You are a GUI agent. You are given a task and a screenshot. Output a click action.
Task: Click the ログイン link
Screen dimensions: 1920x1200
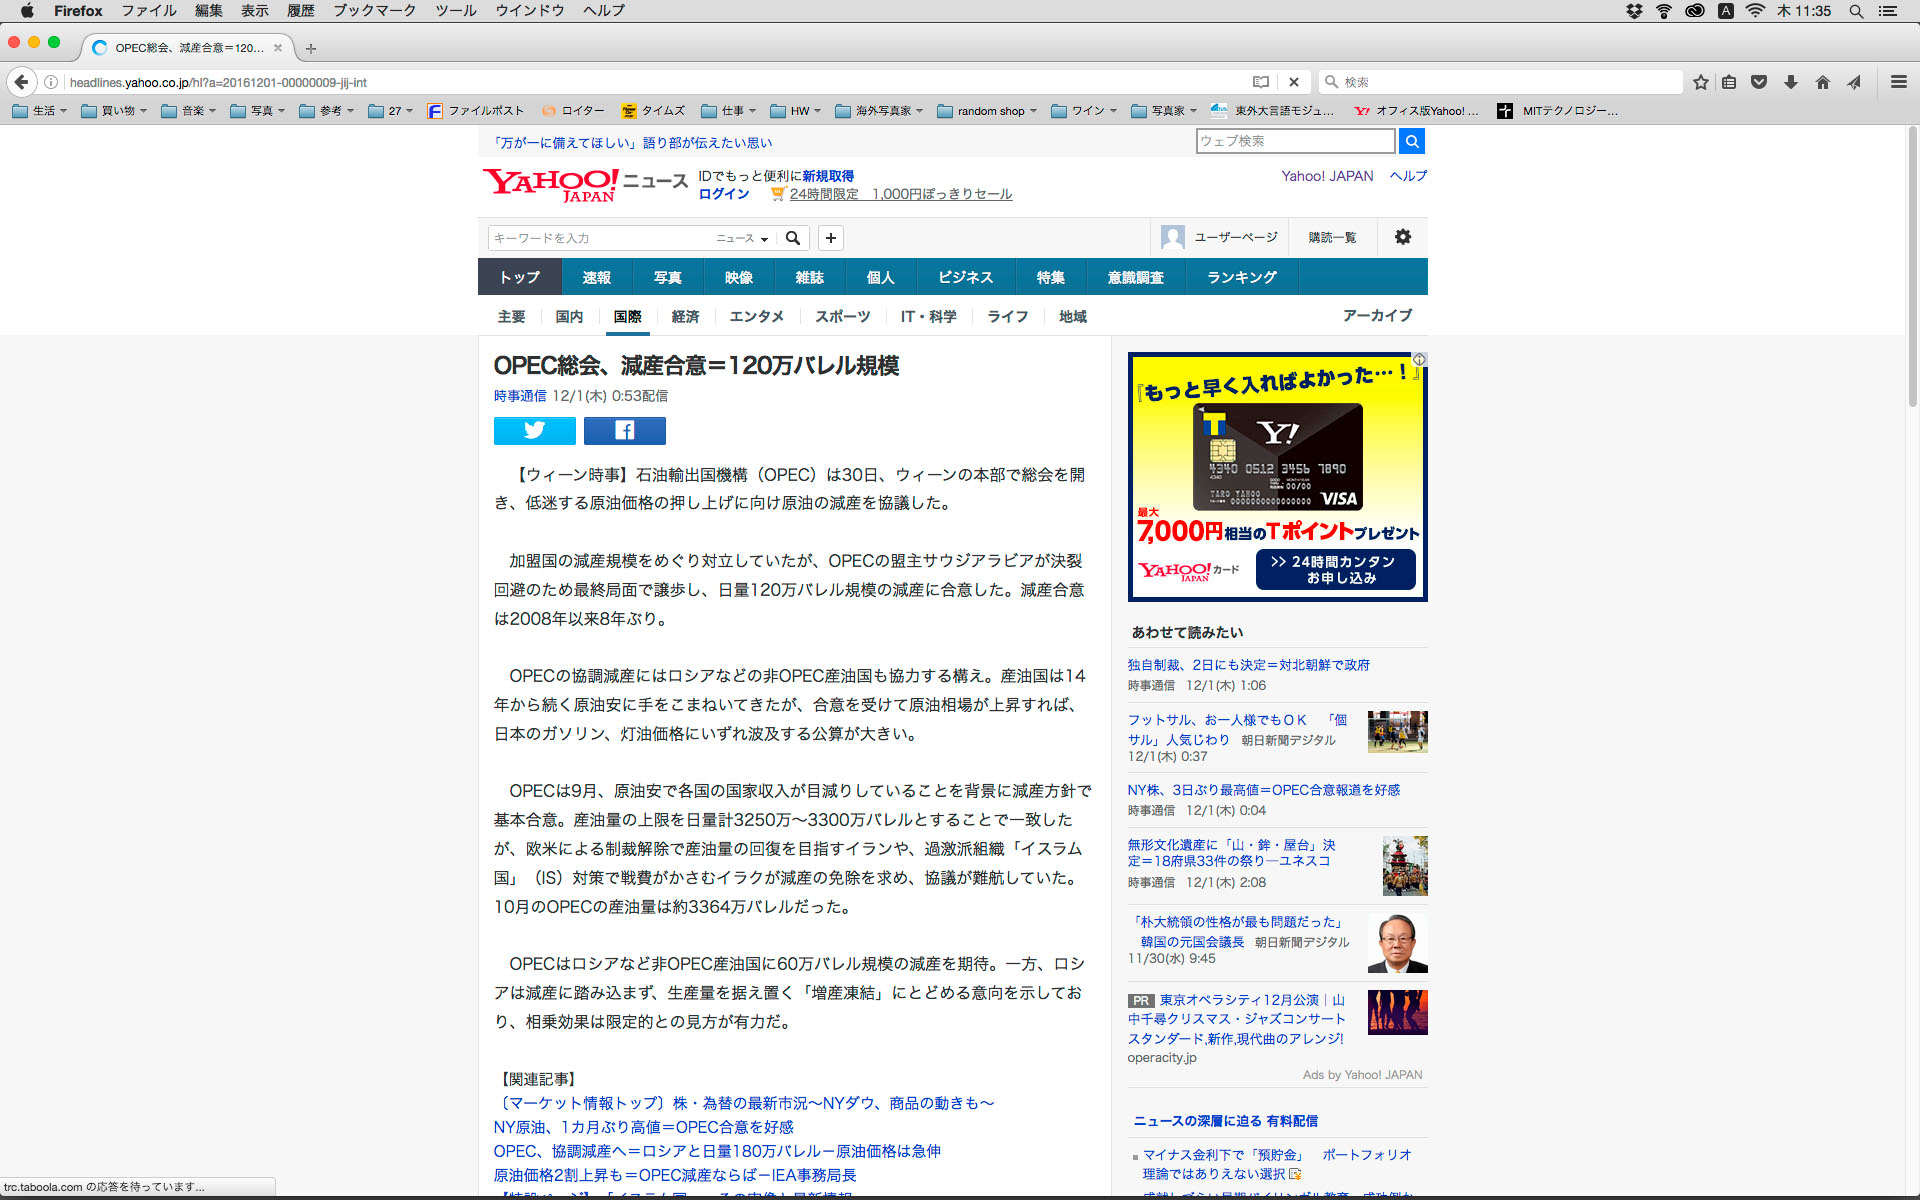point(723,194)
